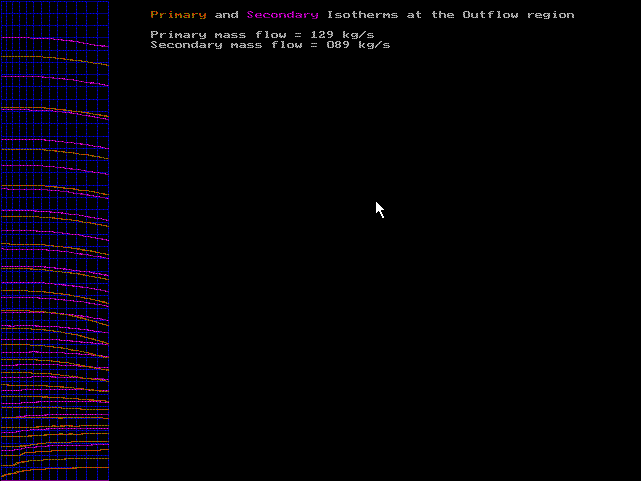Click the topmost isotherm curve in the plot

tap(55, 40)
